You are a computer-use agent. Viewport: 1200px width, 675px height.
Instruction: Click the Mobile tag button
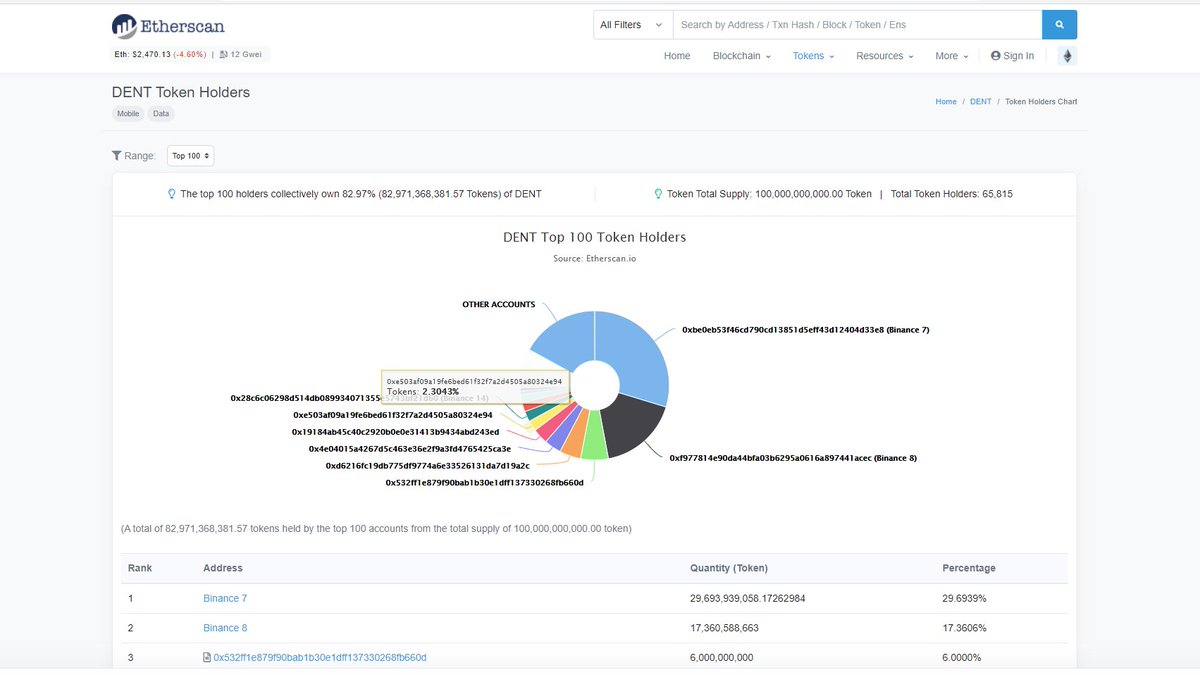coord(128,114)
